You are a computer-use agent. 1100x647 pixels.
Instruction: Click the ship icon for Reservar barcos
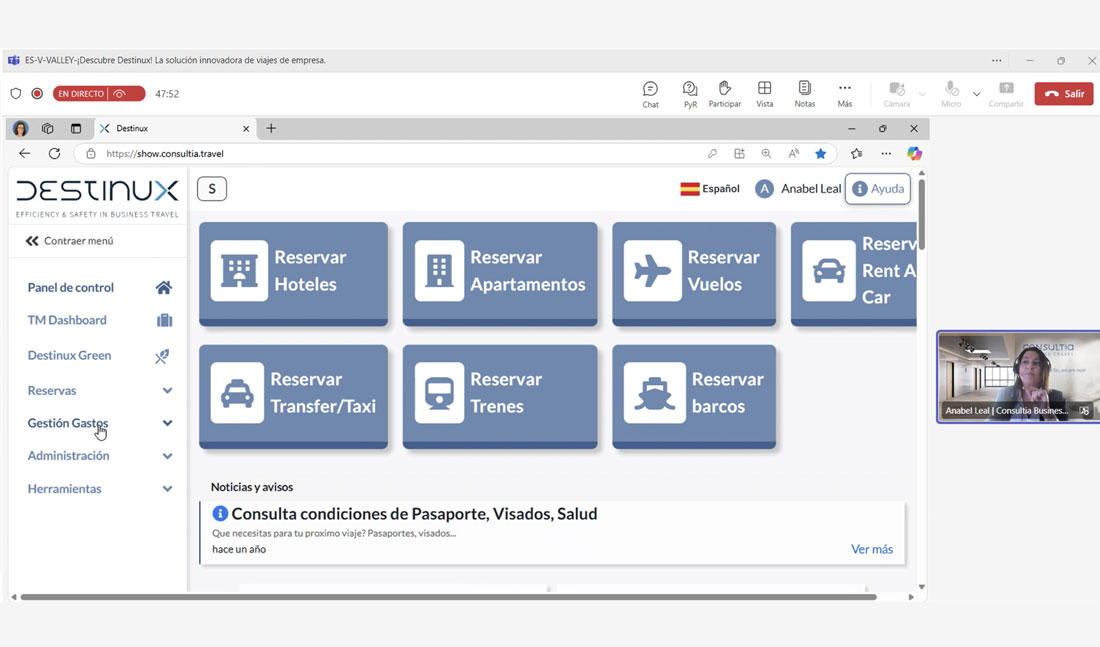[655, 393]
